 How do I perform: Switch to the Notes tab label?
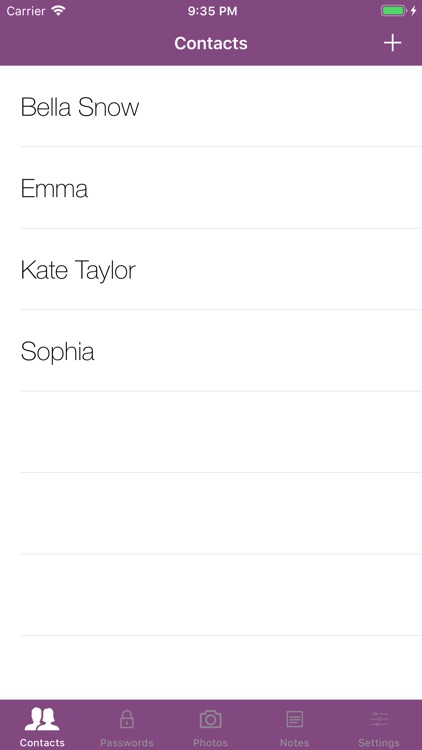[294, 743]
